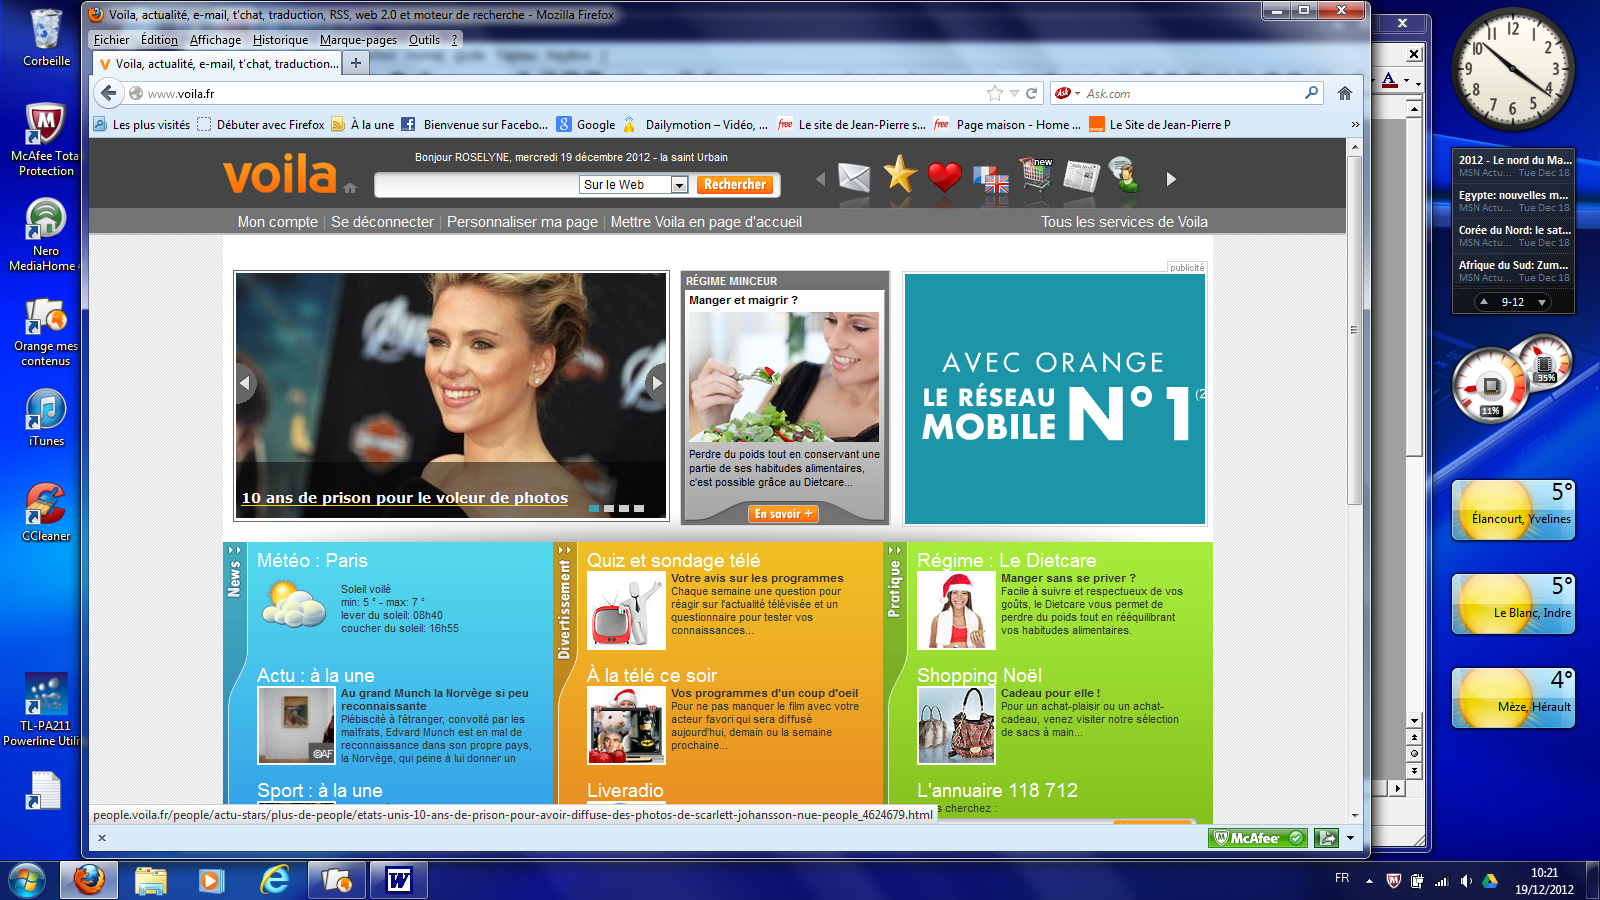Click the Google Drive tray icon
1600x900 pixels.
click(x=1490, y=881)
